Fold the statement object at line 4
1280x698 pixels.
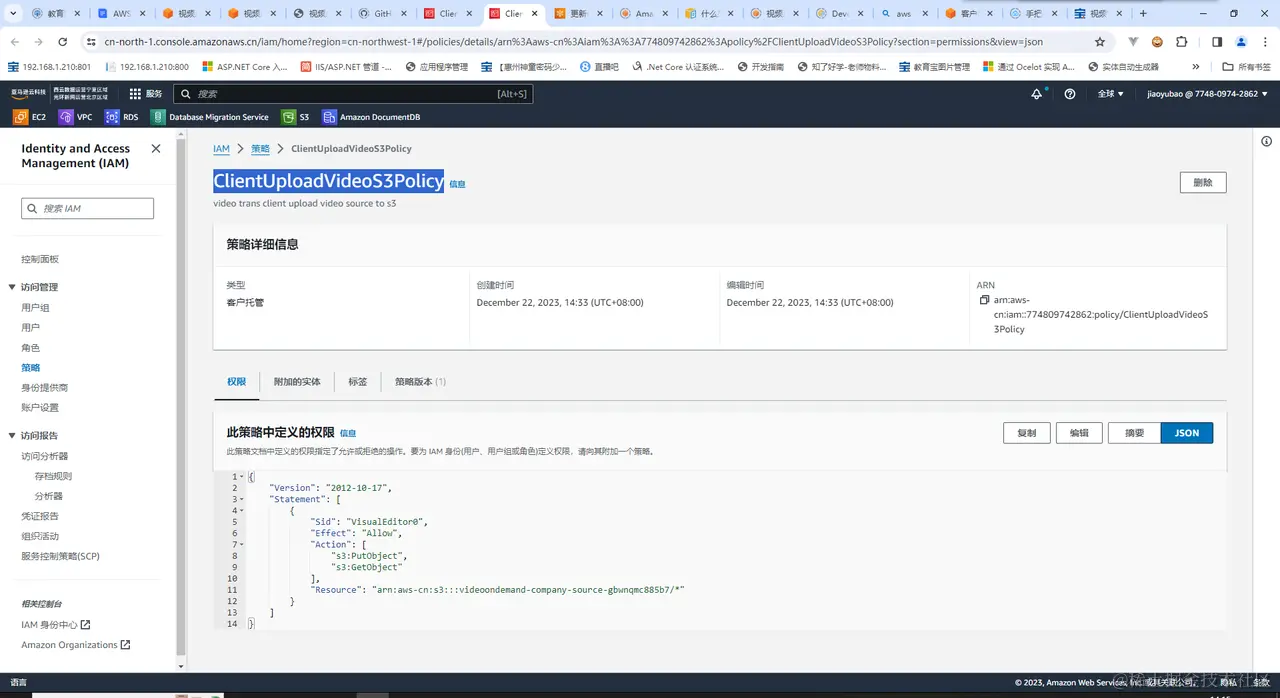pos(242,510)
